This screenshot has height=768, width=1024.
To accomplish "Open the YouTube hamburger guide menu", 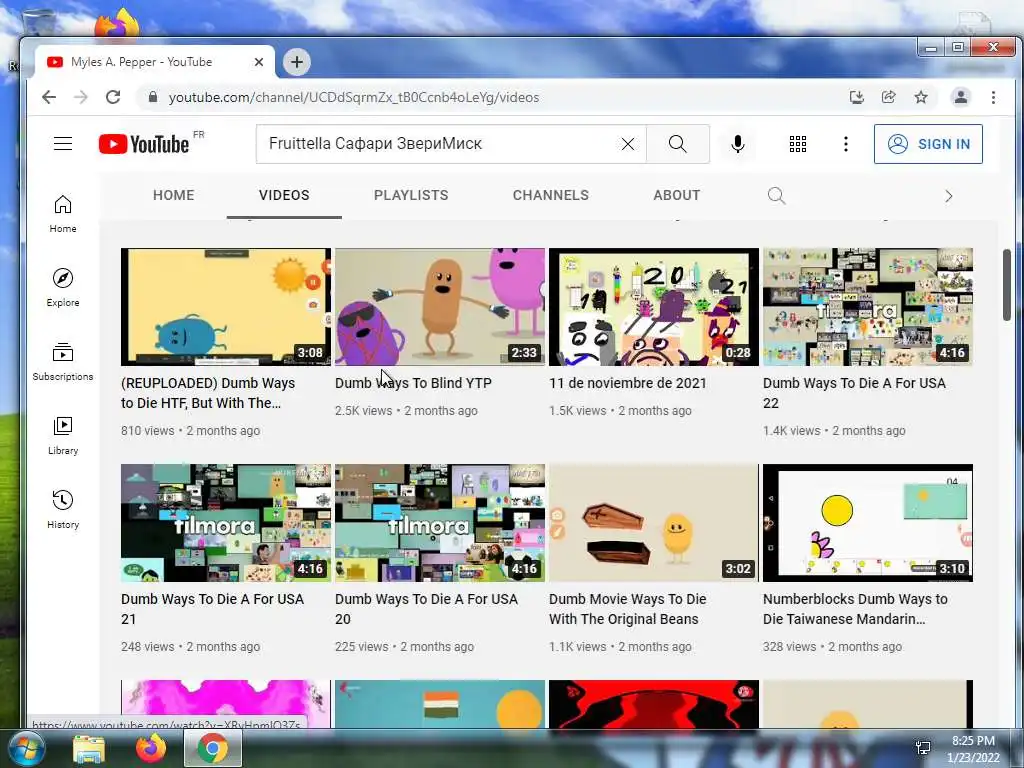I will click(63, 144).
